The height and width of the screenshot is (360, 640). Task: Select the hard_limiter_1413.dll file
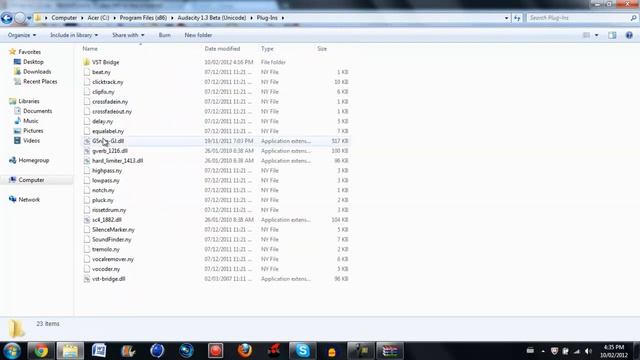pos(118,160)
